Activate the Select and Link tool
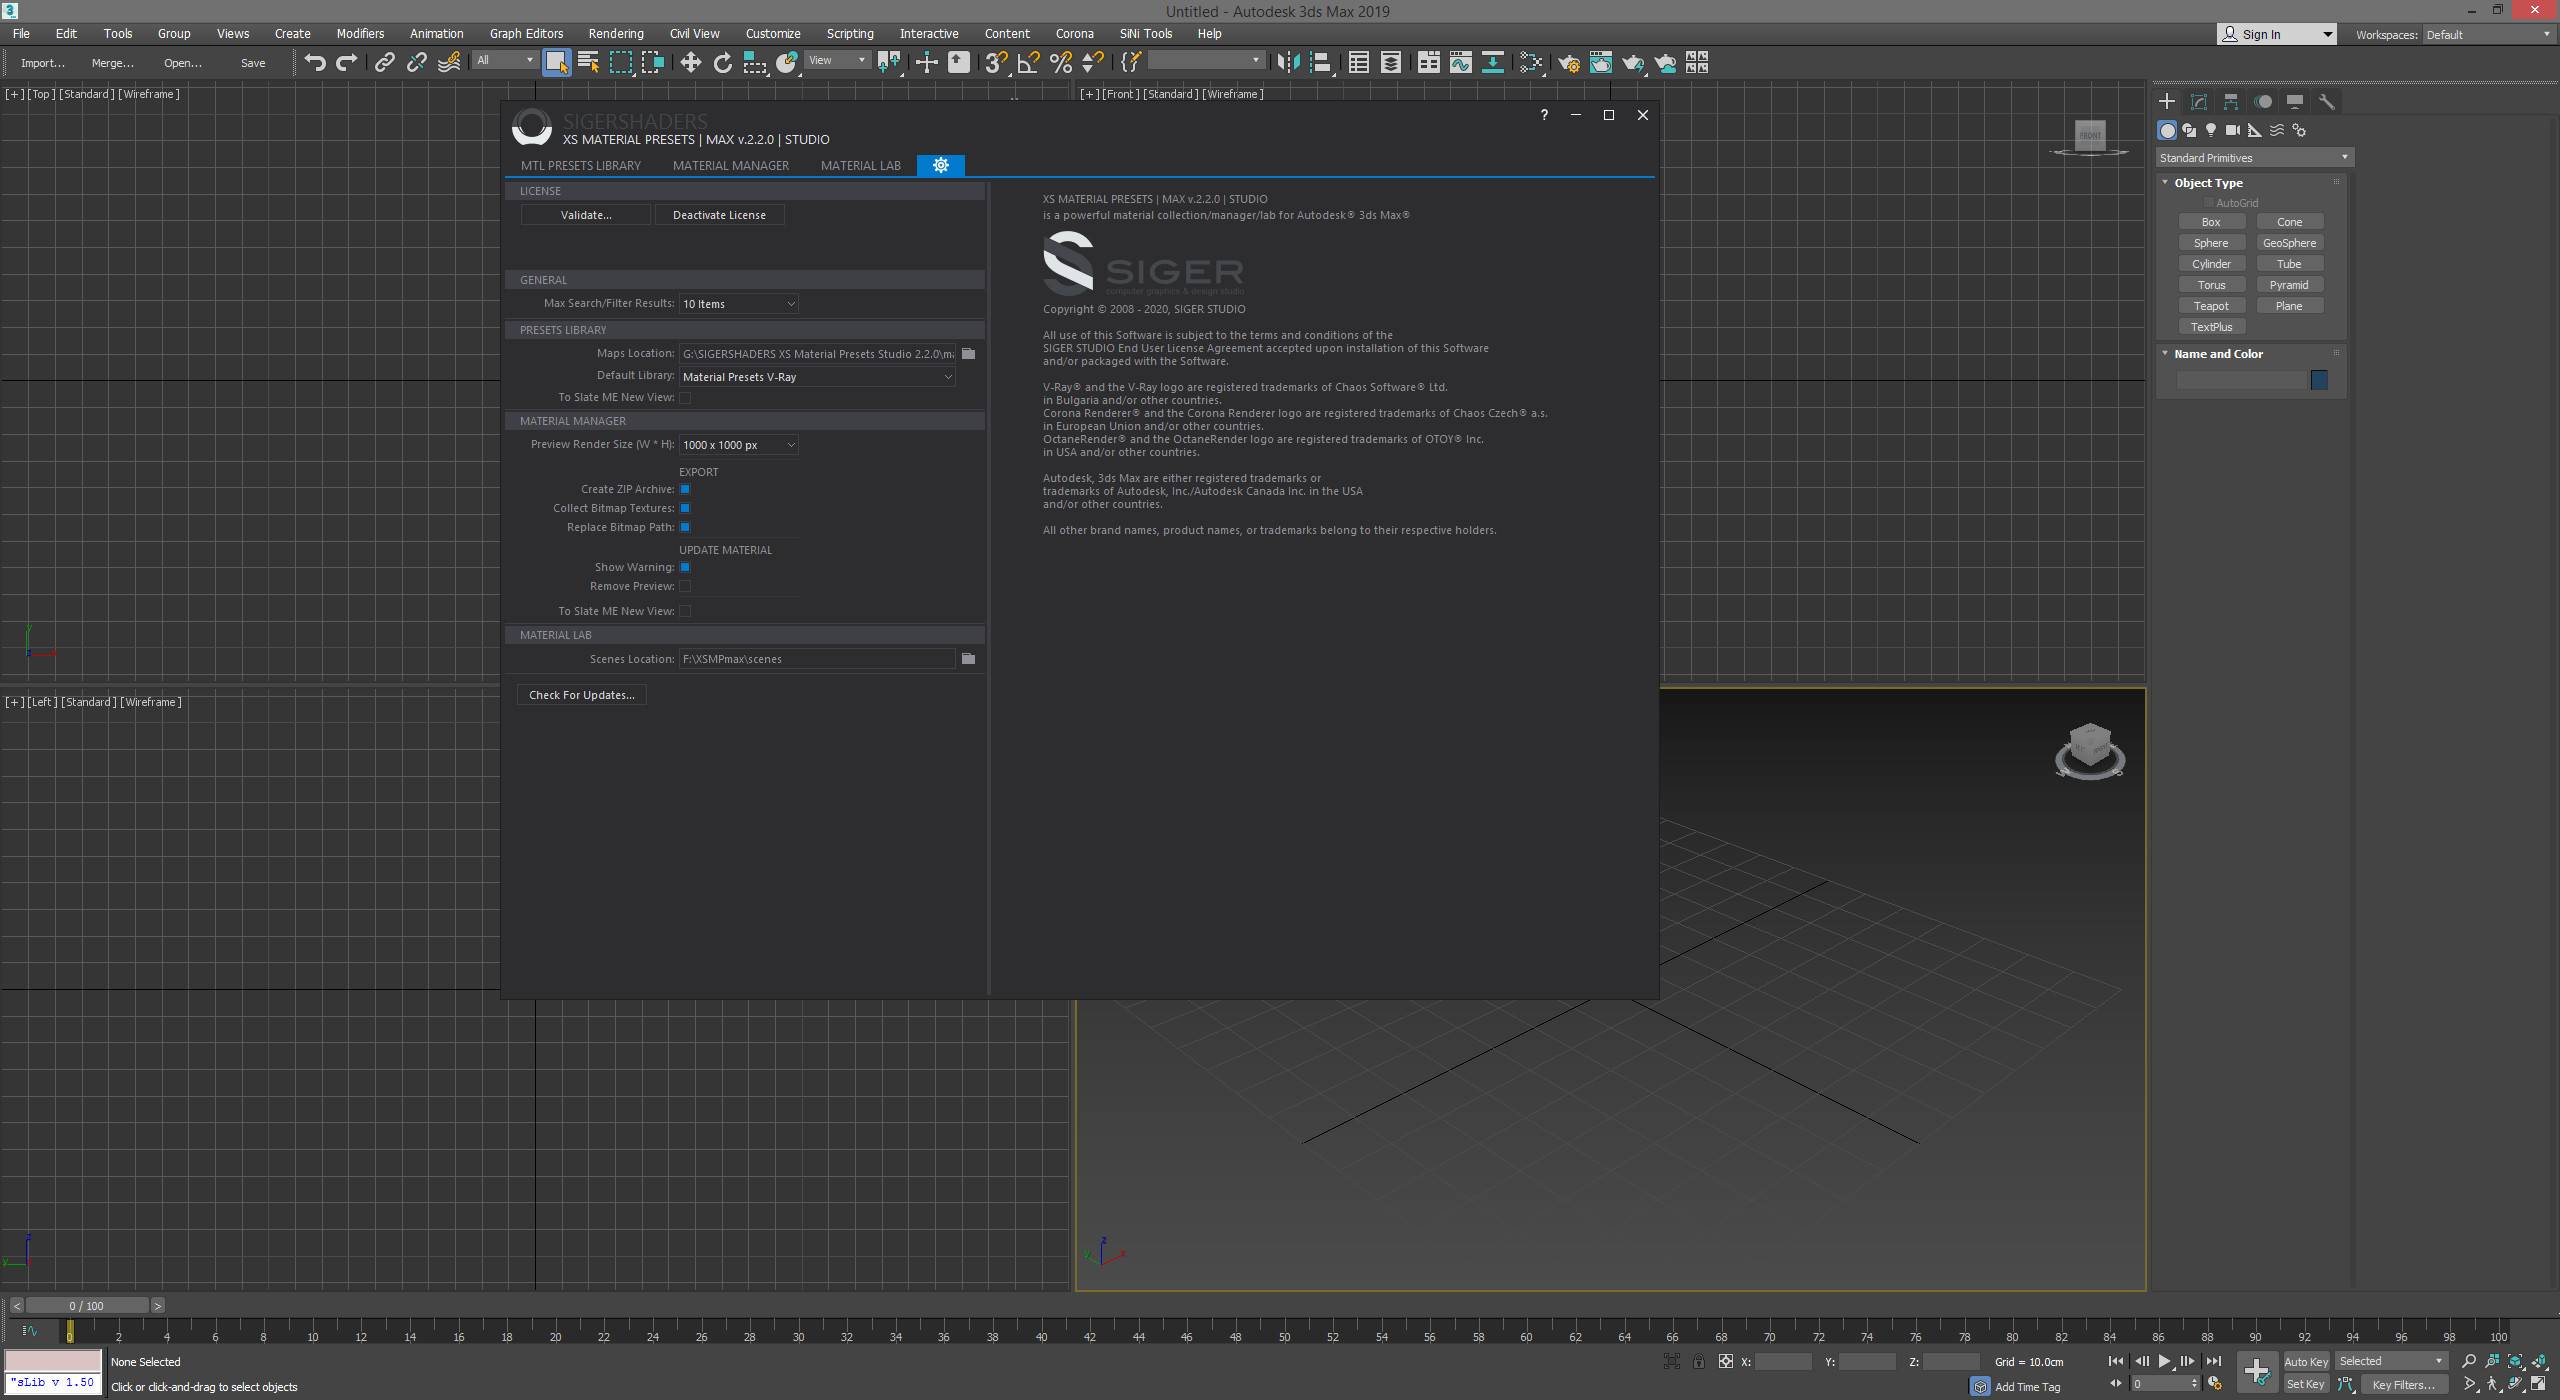The image size is (2560, 1400). tap(384, 62)
